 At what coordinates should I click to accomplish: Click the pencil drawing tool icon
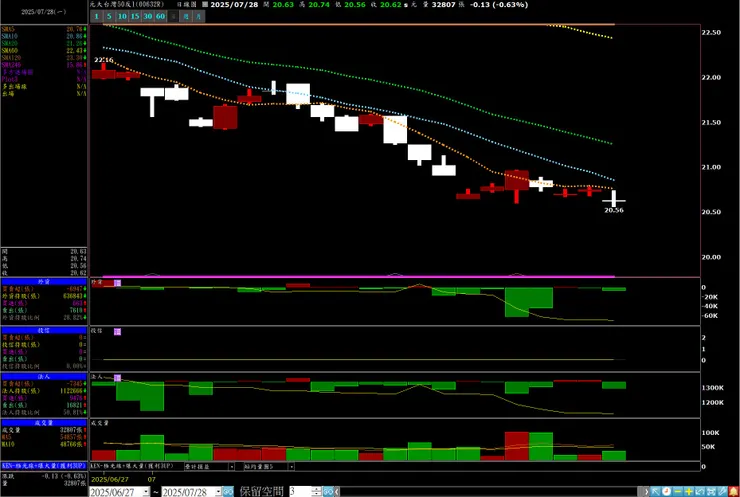723,491
